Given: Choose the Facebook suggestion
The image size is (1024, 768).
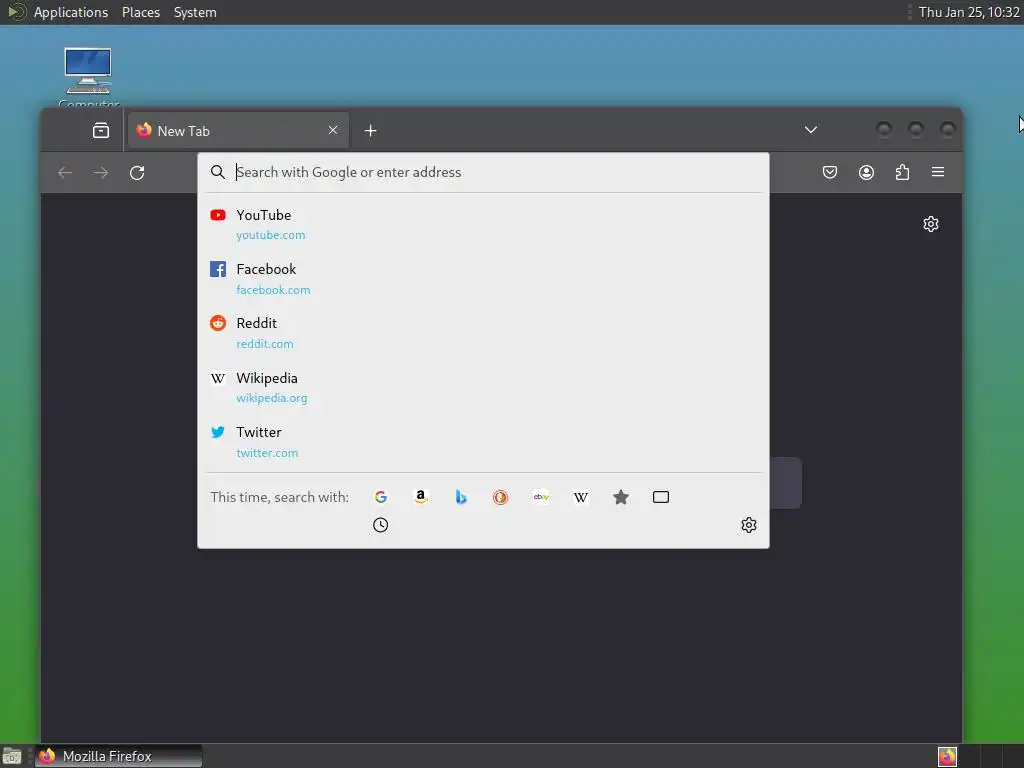Looking at the screenshot, I should coord(483,279).
